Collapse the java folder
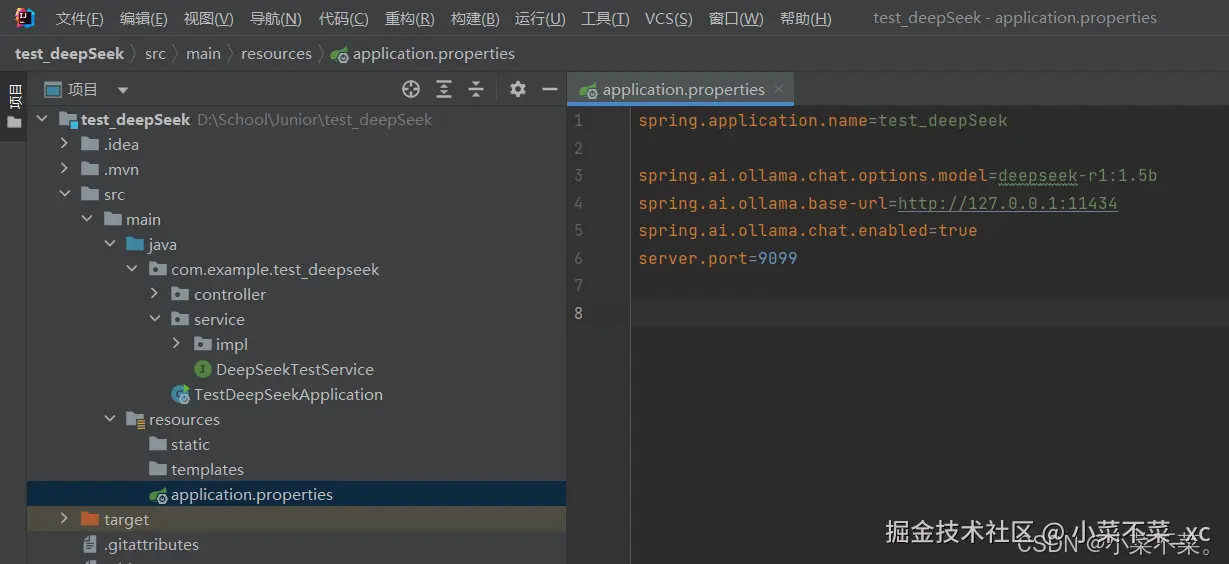The height and width of the screenshot is (564, 1229). (110, 245)
